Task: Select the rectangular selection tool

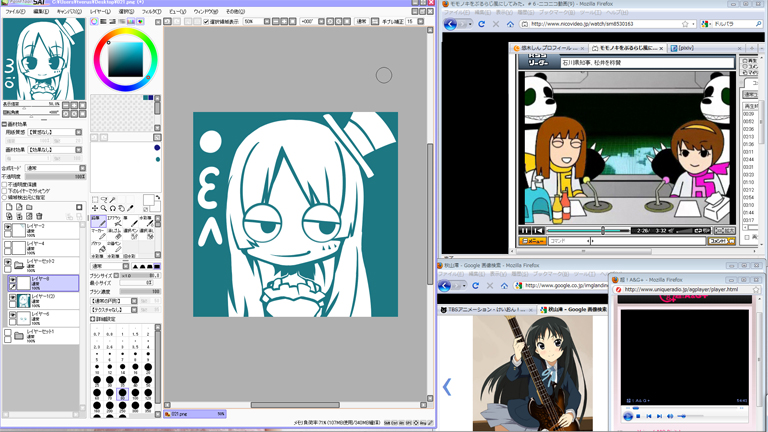Action: coord(95,199)
